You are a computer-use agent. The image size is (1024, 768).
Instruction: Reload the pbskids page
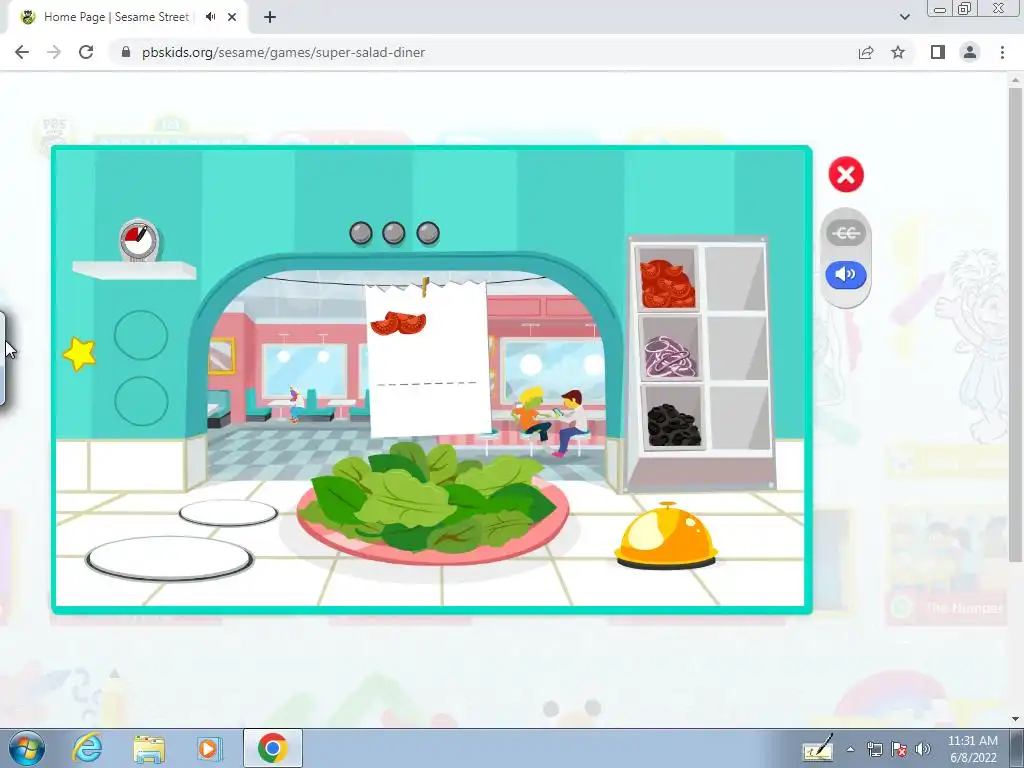86,52
